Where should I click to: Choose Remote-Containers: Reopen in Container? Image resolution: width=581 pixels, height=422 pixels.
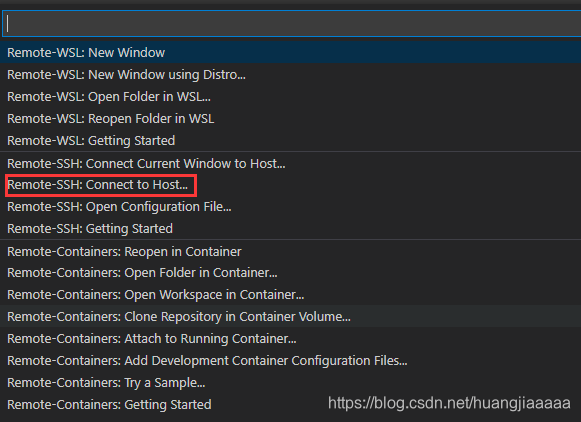(x=290, y=252)
